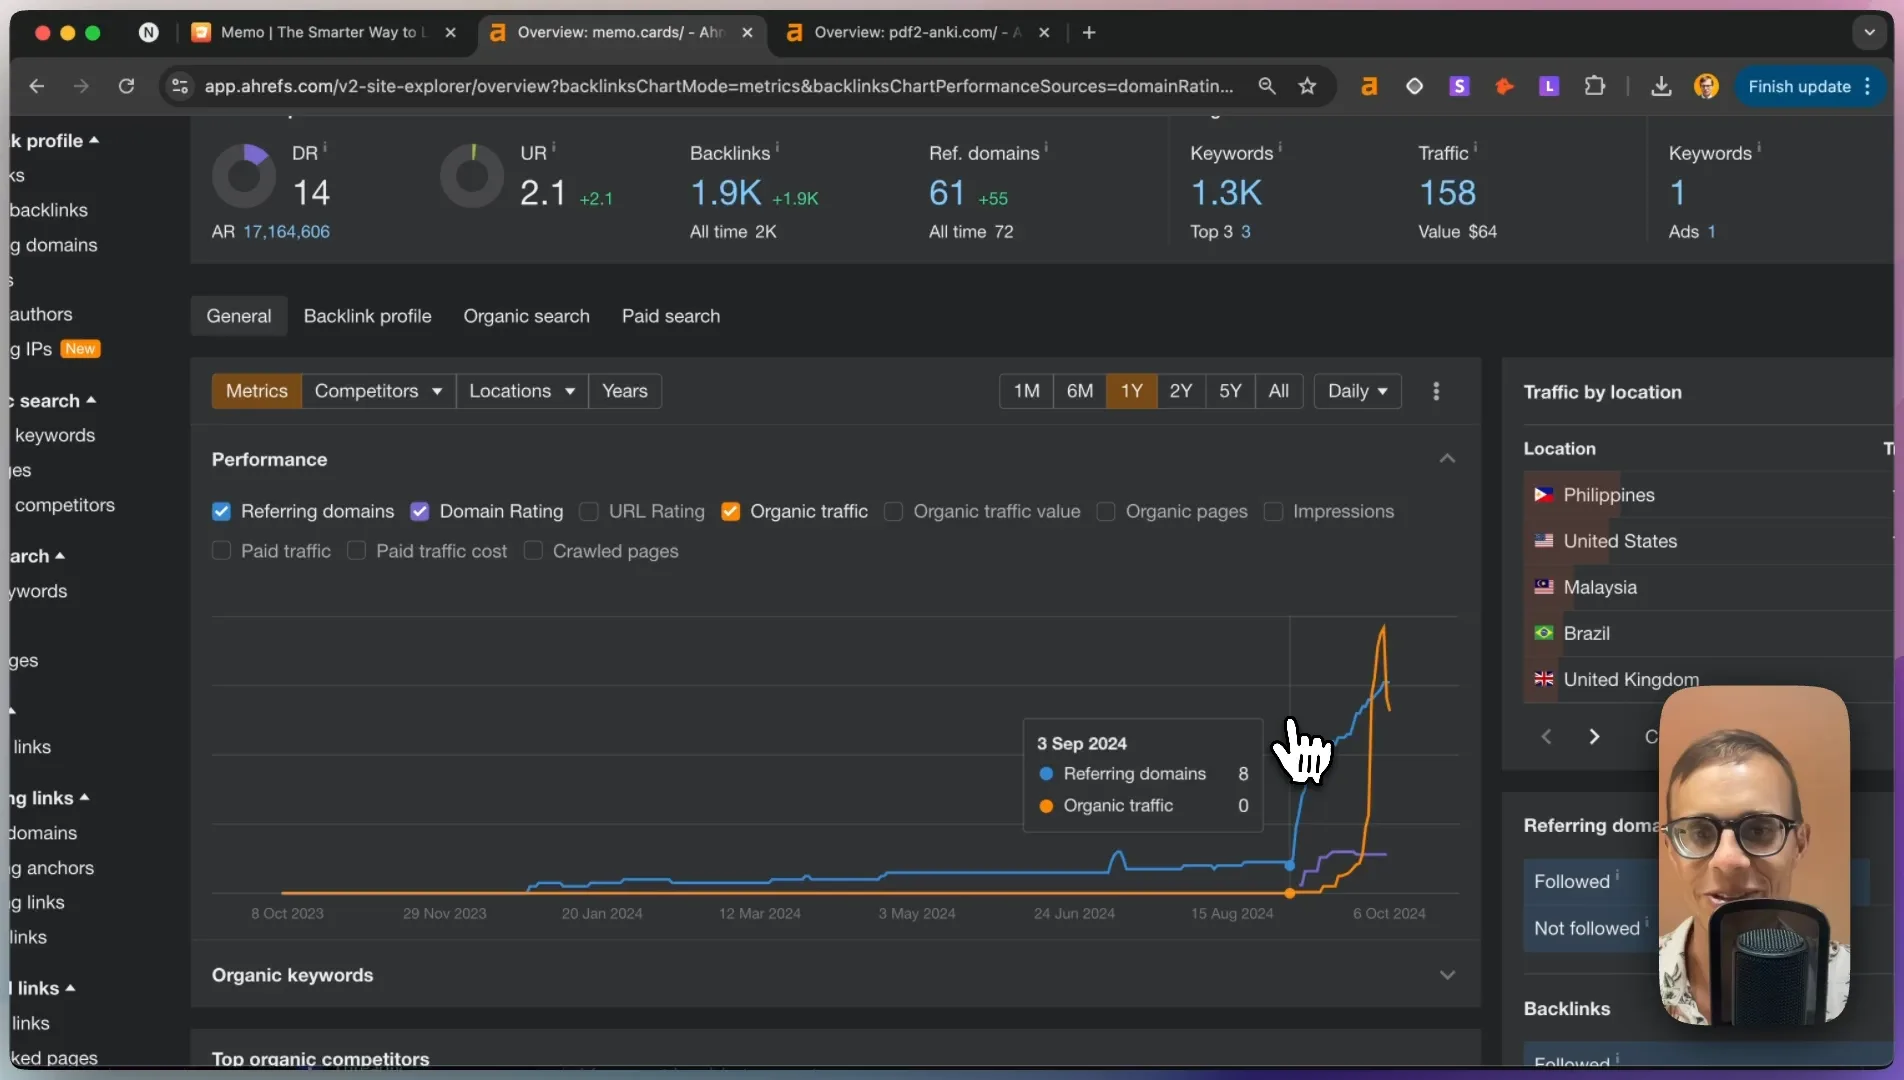Image resolution: width=1904 pixels, height=1080 pixels.
Task: Open a new browser tab with plus icon
Action: 1089,32
